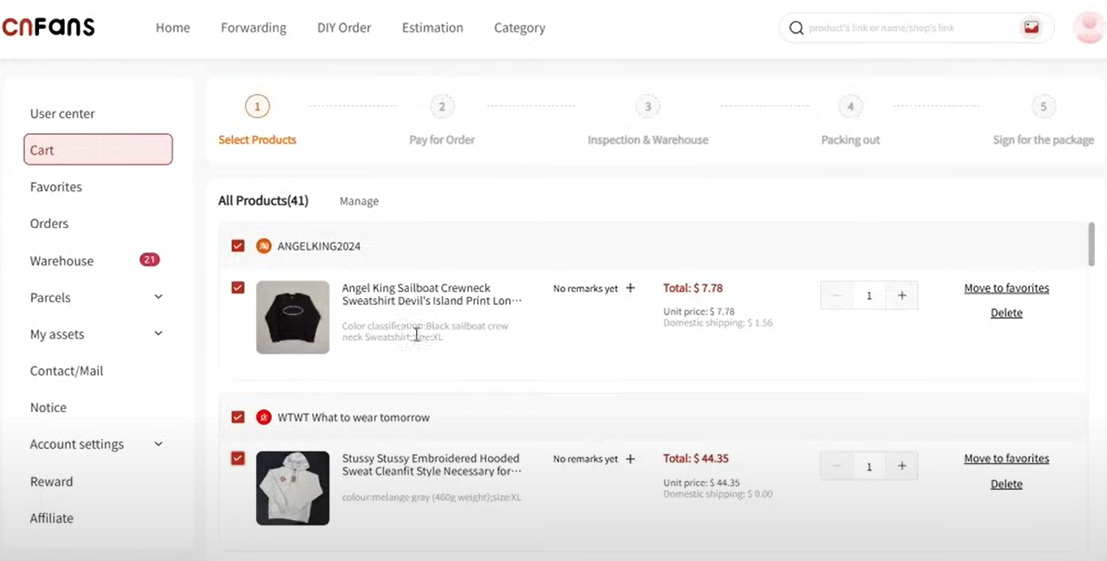This screenshot has width=1107, height=561.
Task: Click ANGELKING2024 shop icon
Action: pyautogui.click(x=263, y=246)
